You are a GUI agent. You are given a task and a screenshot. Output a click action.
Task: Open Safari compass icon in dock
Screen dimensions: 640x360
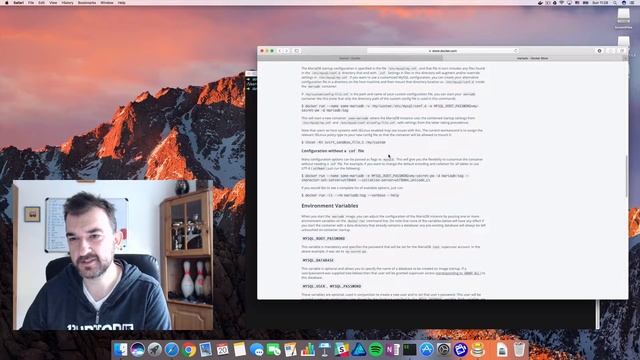coord(172,350)
